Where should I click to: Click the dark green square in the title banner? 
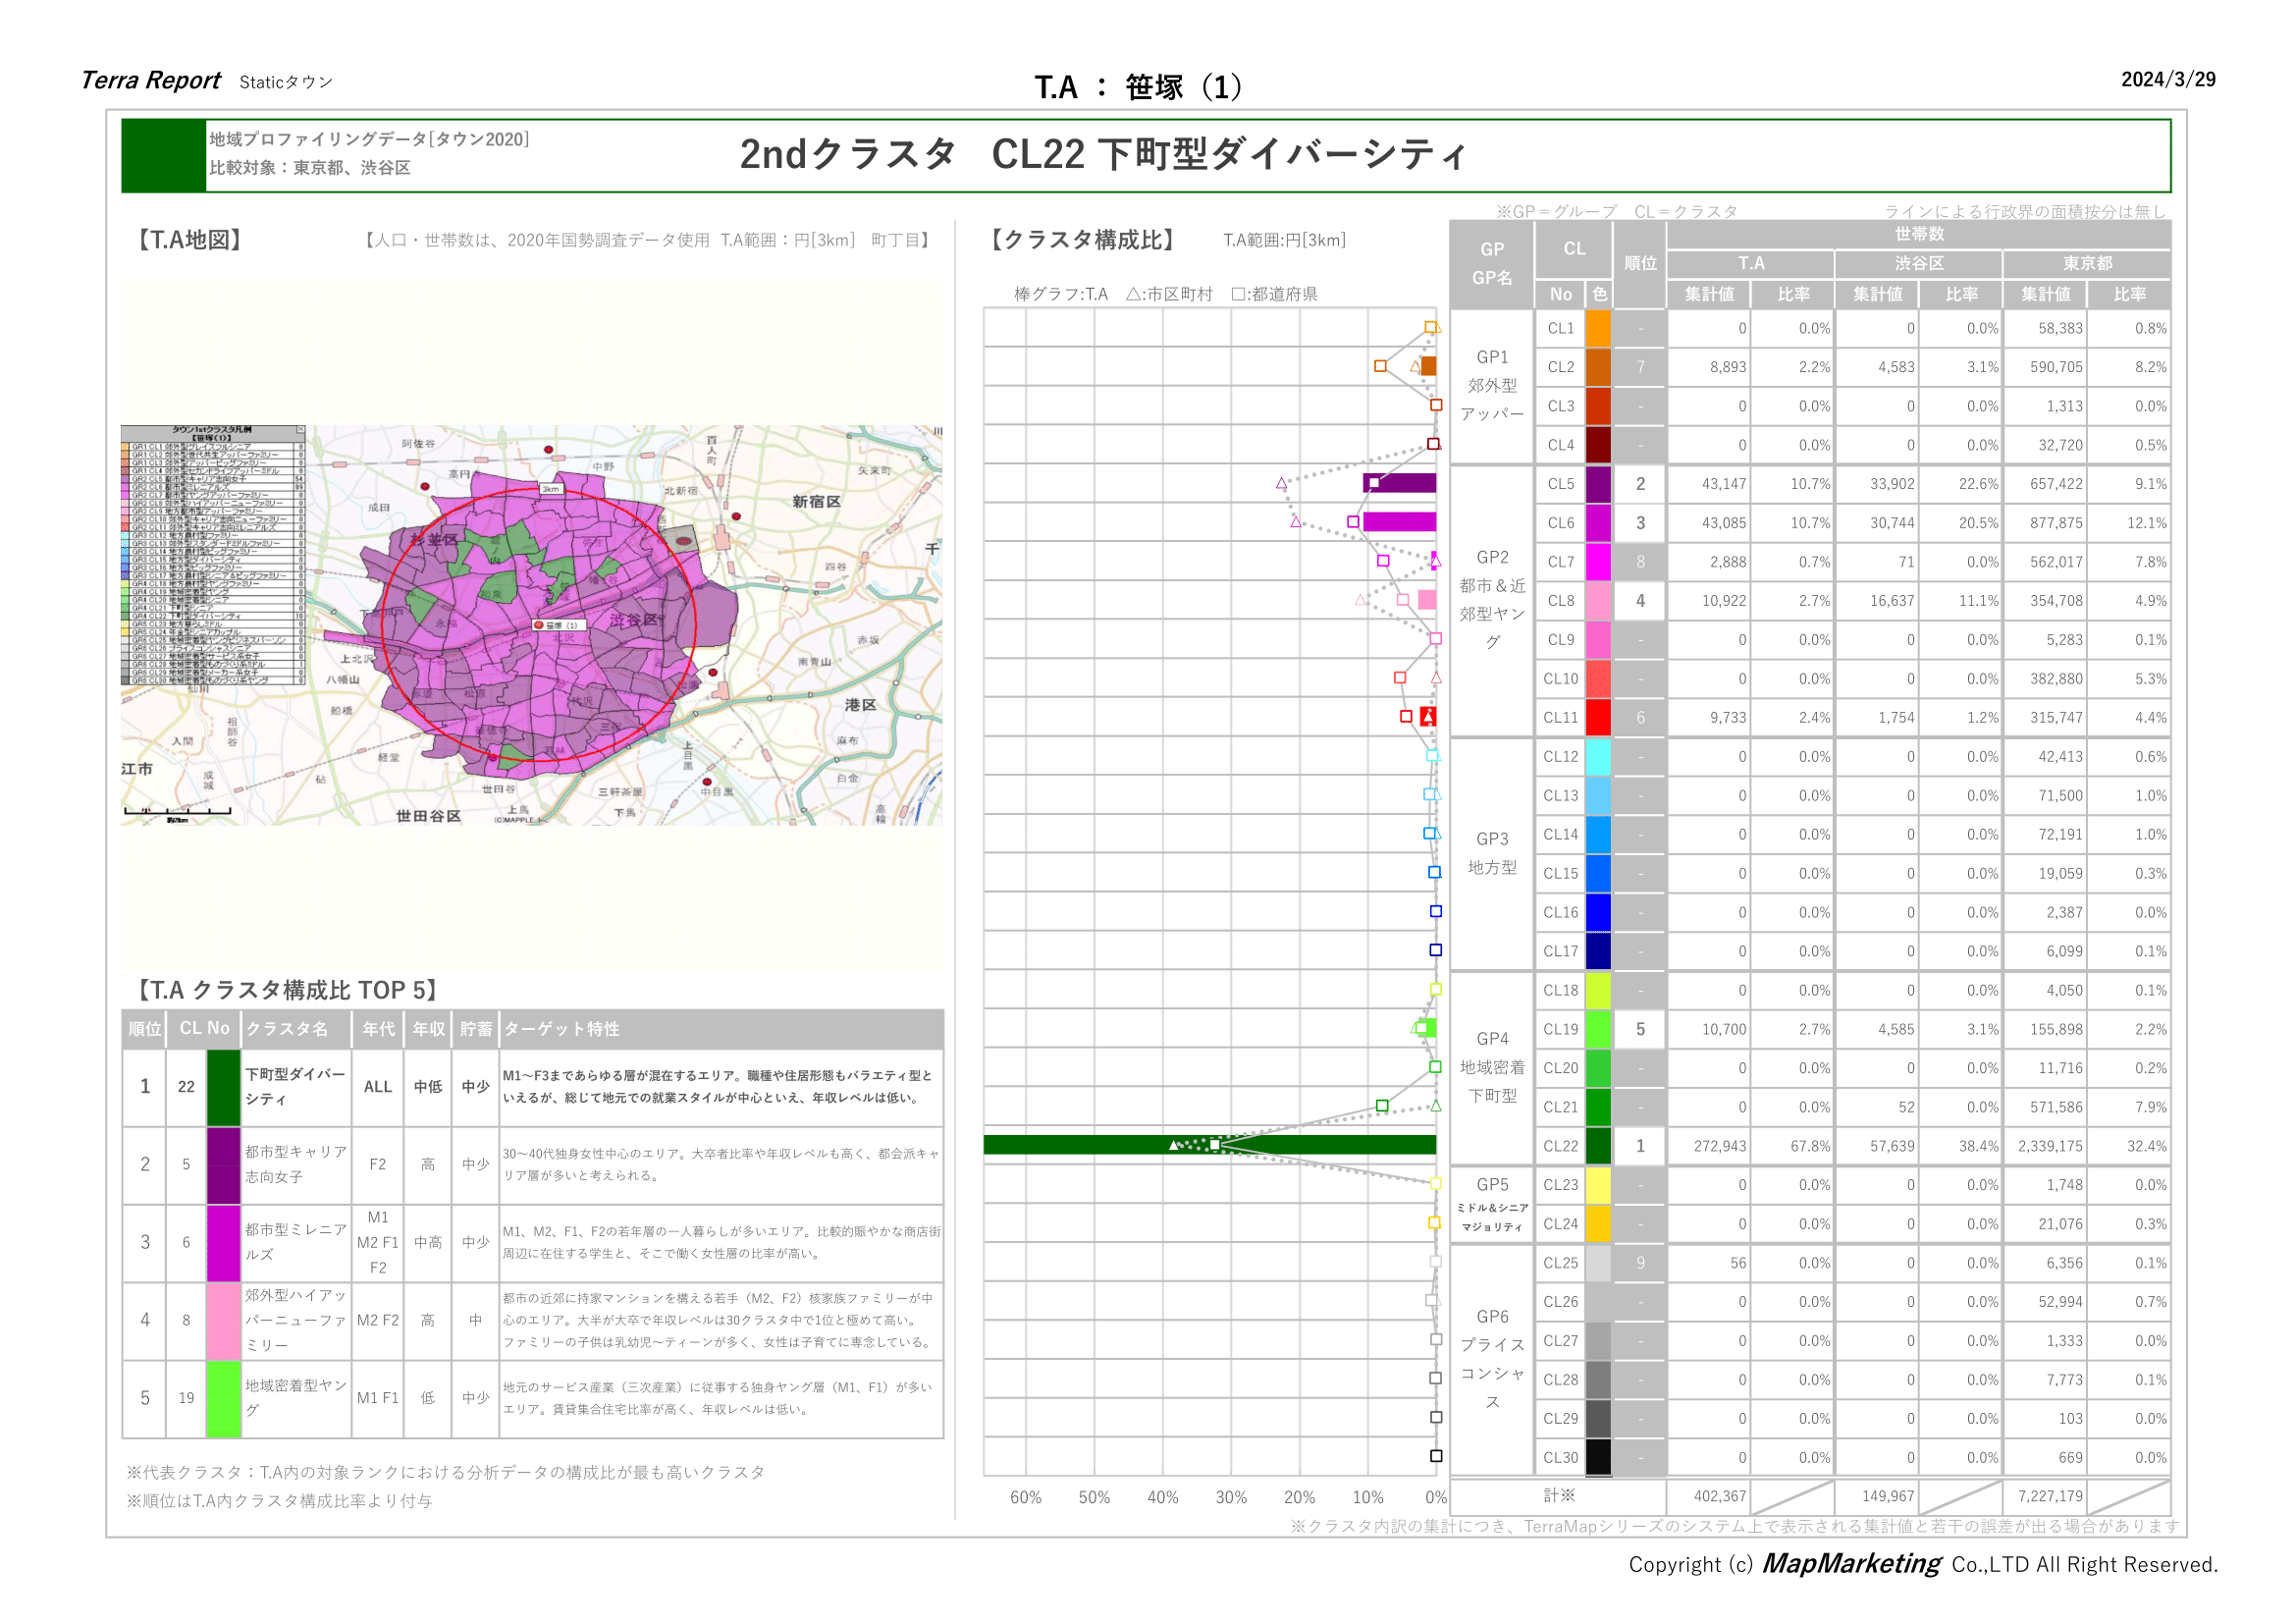[164, 156]
